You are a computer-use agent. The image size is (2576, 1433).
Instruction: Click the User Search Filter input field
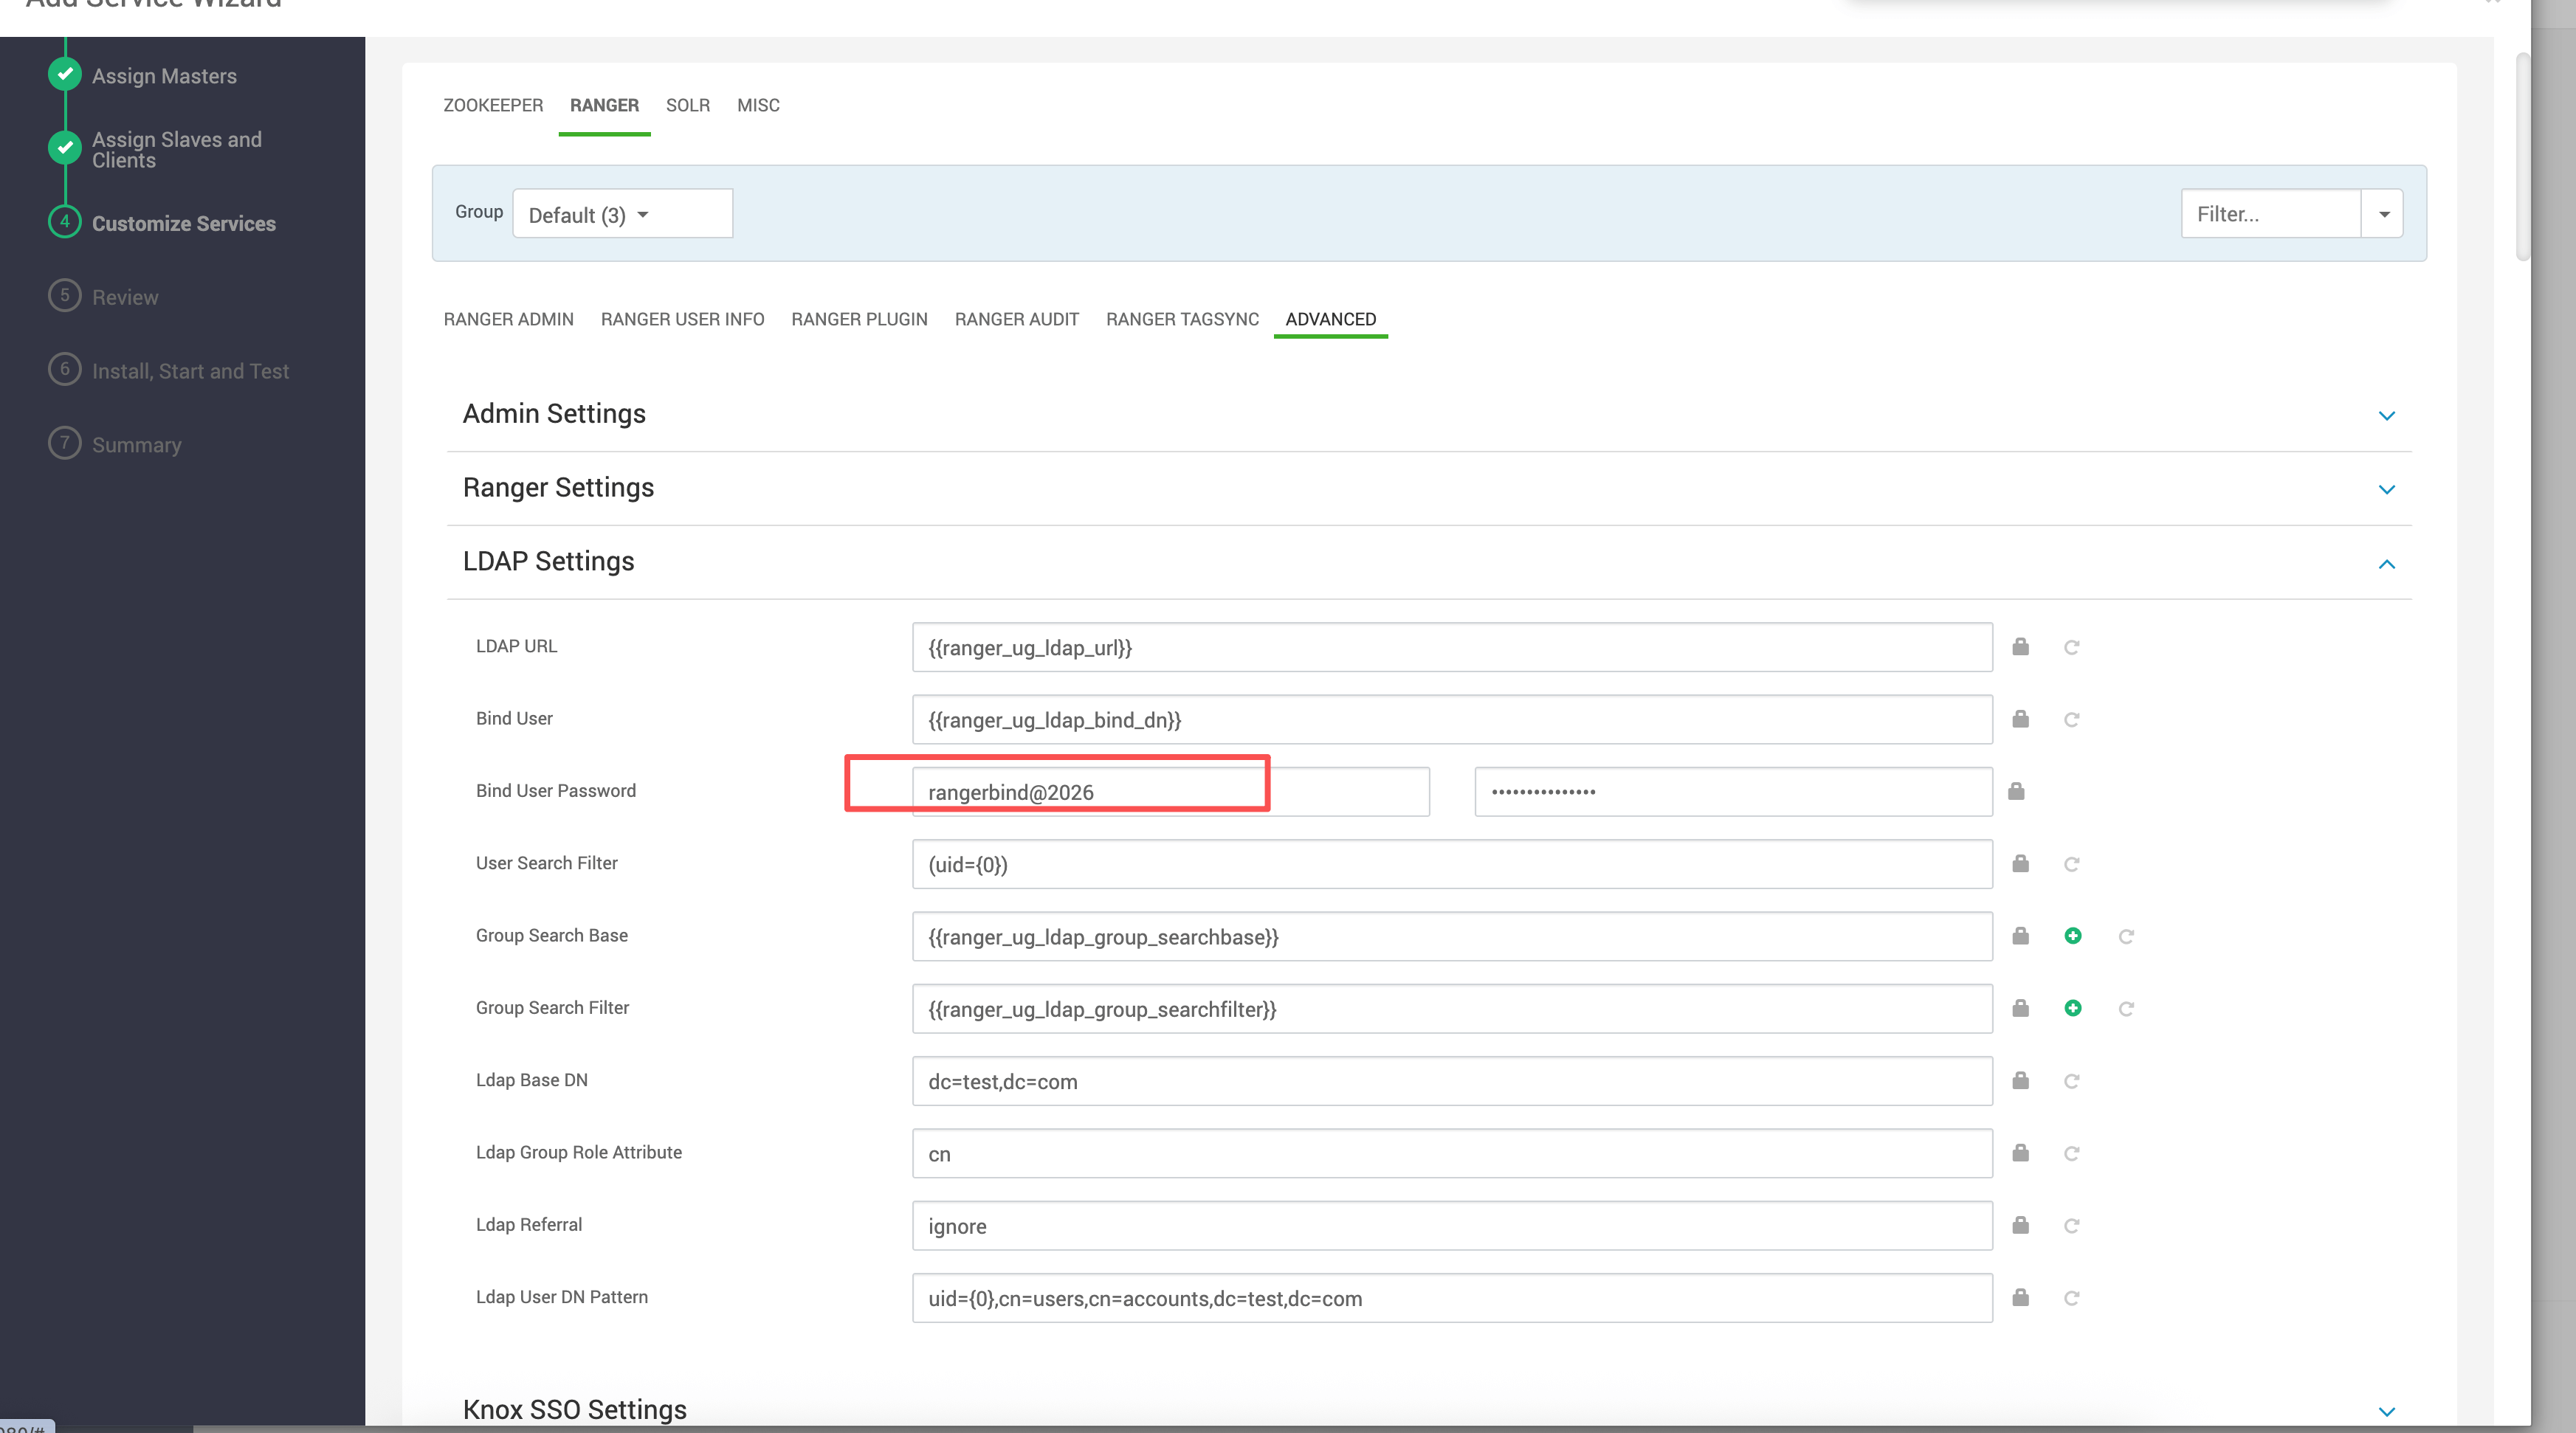pos(1451,864)
